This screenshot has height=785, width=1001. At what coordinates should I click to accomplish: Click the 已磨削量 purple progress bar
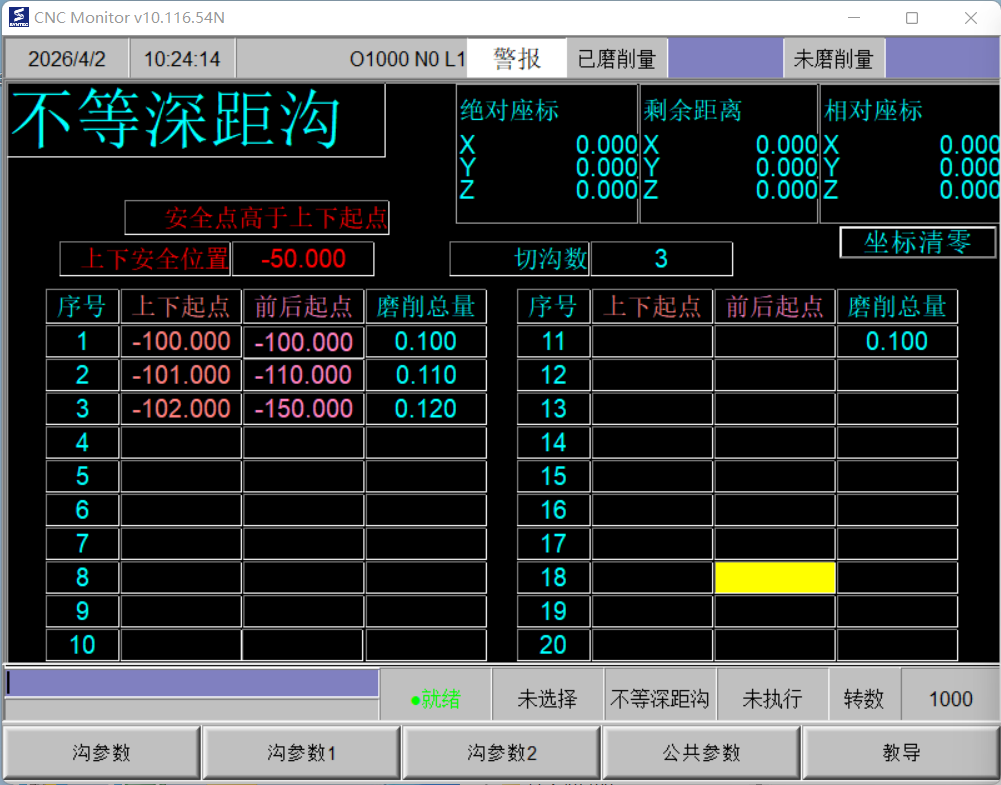tap(724, 59)
